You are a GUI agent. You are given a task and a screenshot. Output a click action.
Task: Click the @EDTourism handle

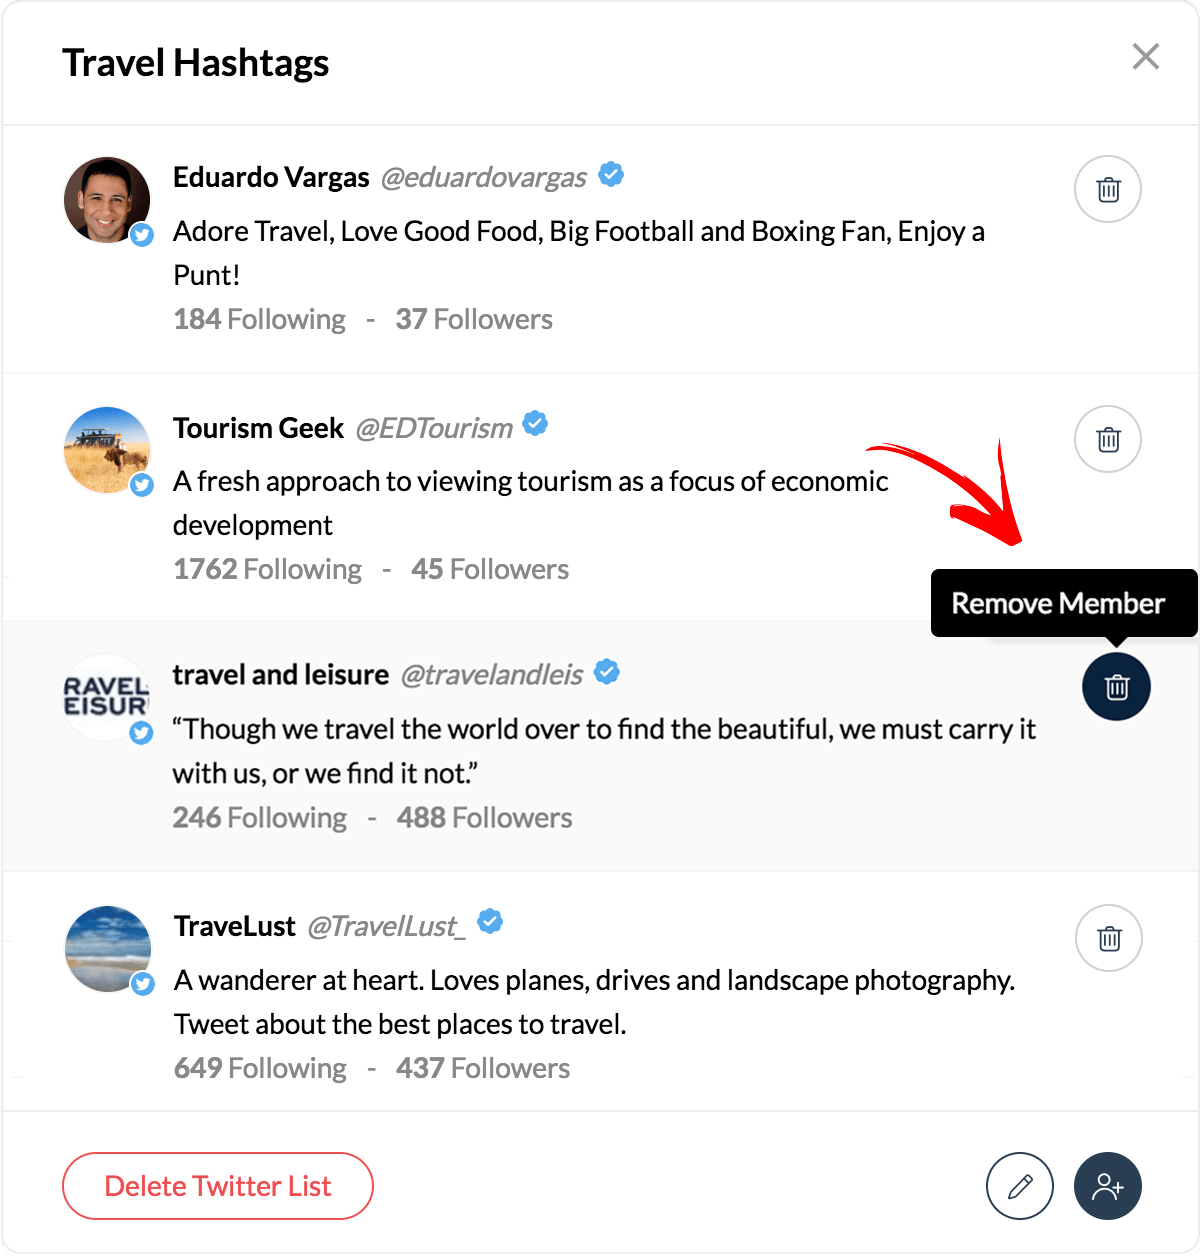(434, 428)
